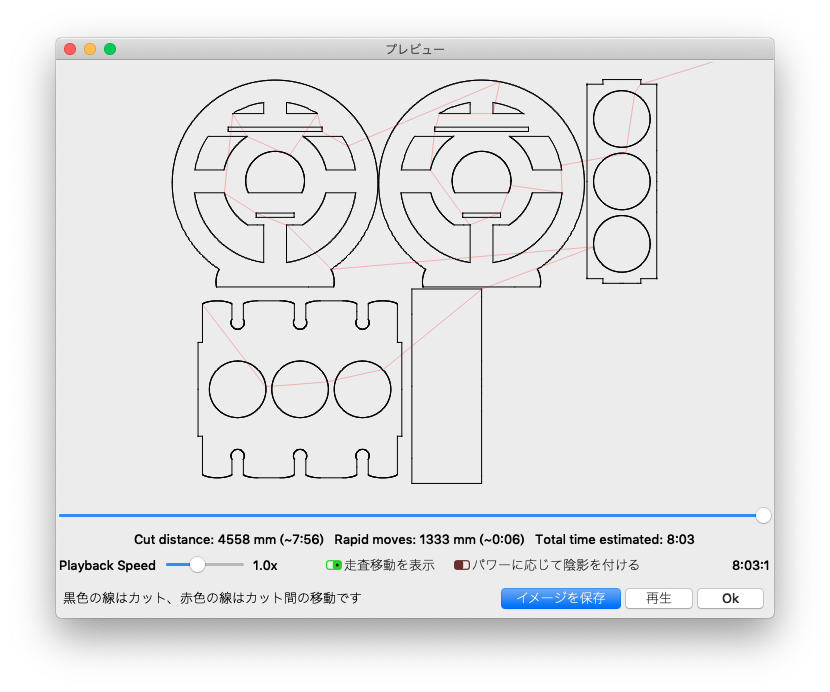Click the 8:03:1 elapsed time readout
The image size is (830, 692).
tap(750, 565)
